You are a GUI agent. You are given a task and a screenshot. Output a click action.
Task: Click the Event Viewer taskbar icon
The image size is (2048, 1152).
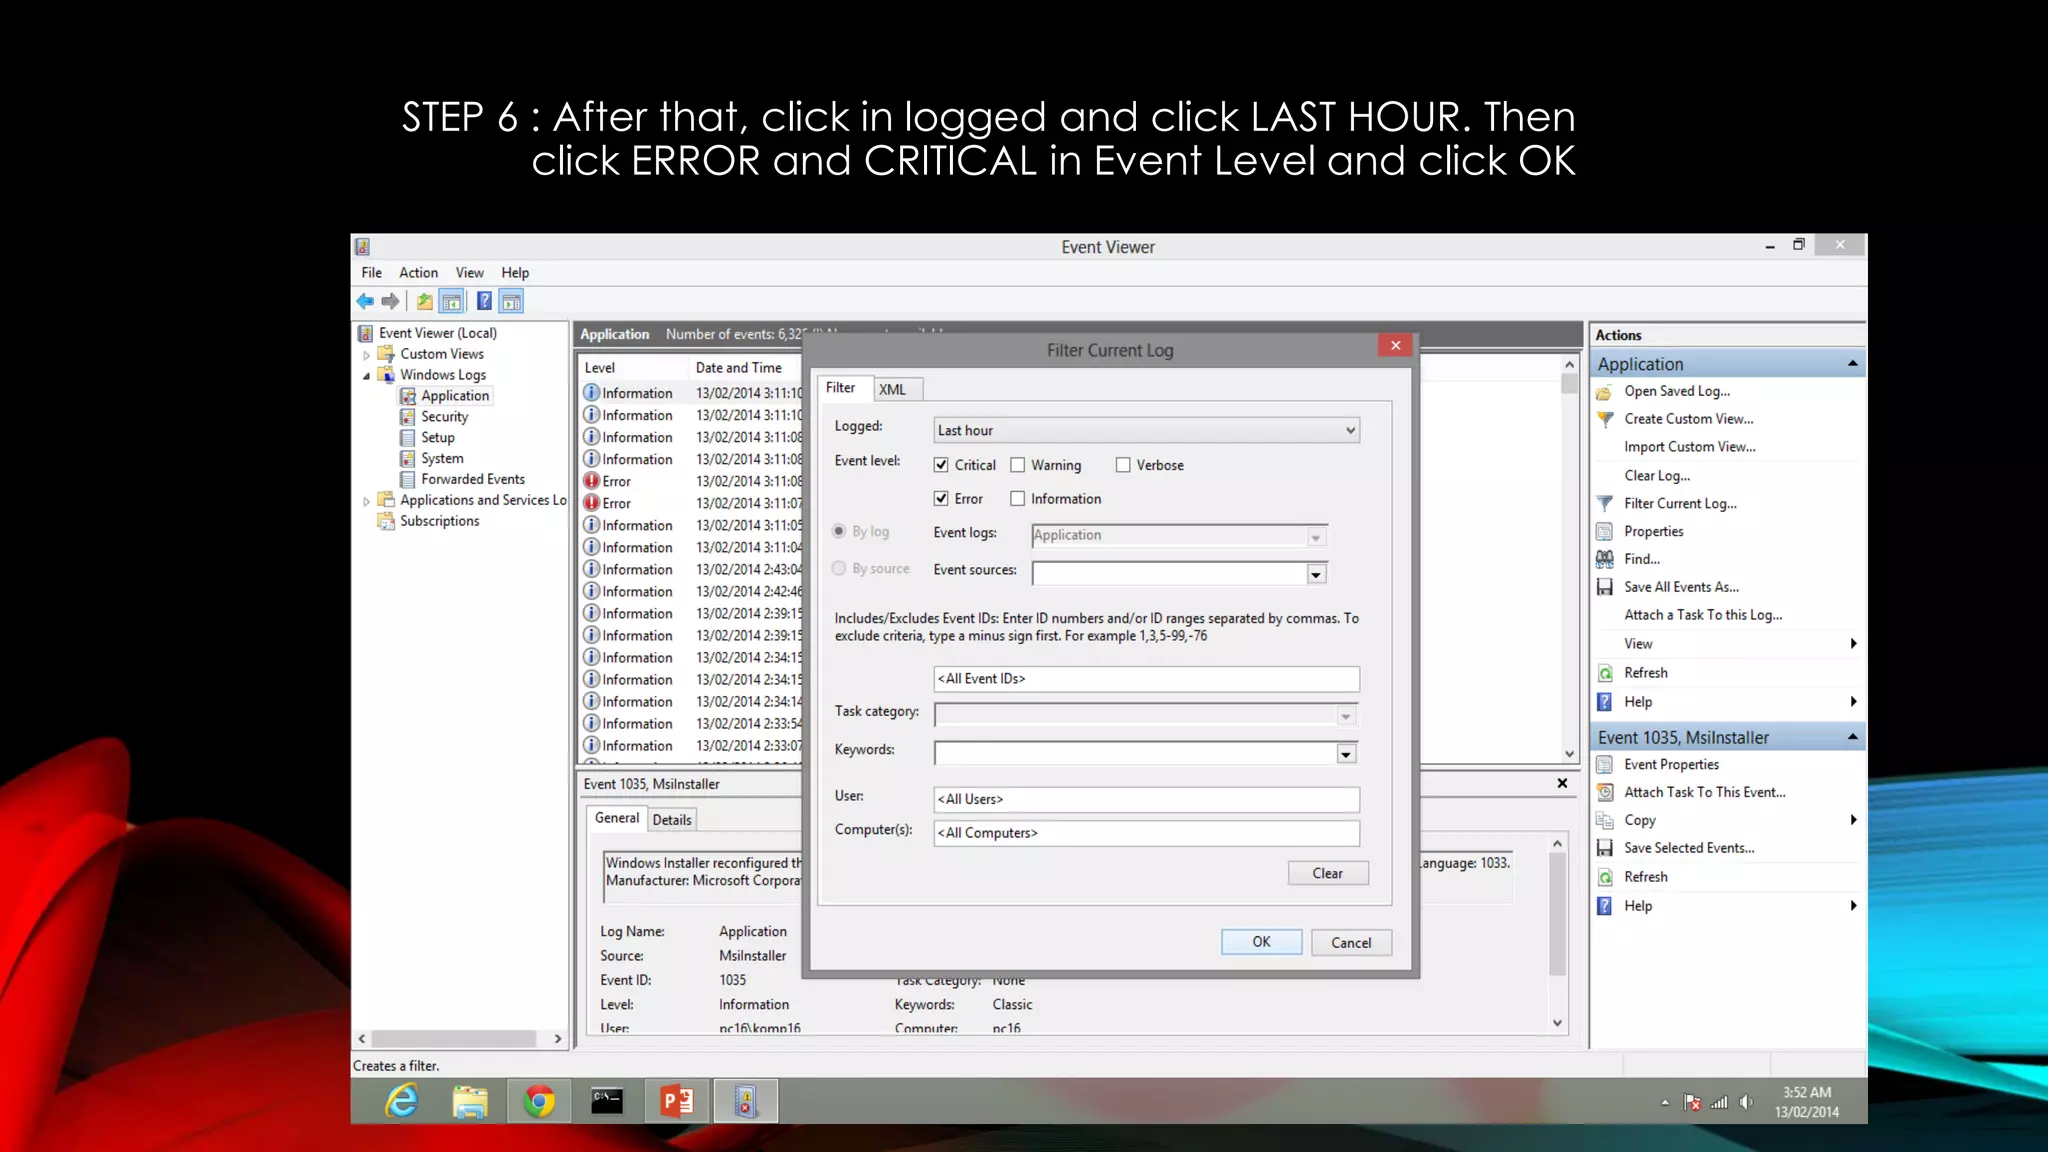(x=745, y=1101)
